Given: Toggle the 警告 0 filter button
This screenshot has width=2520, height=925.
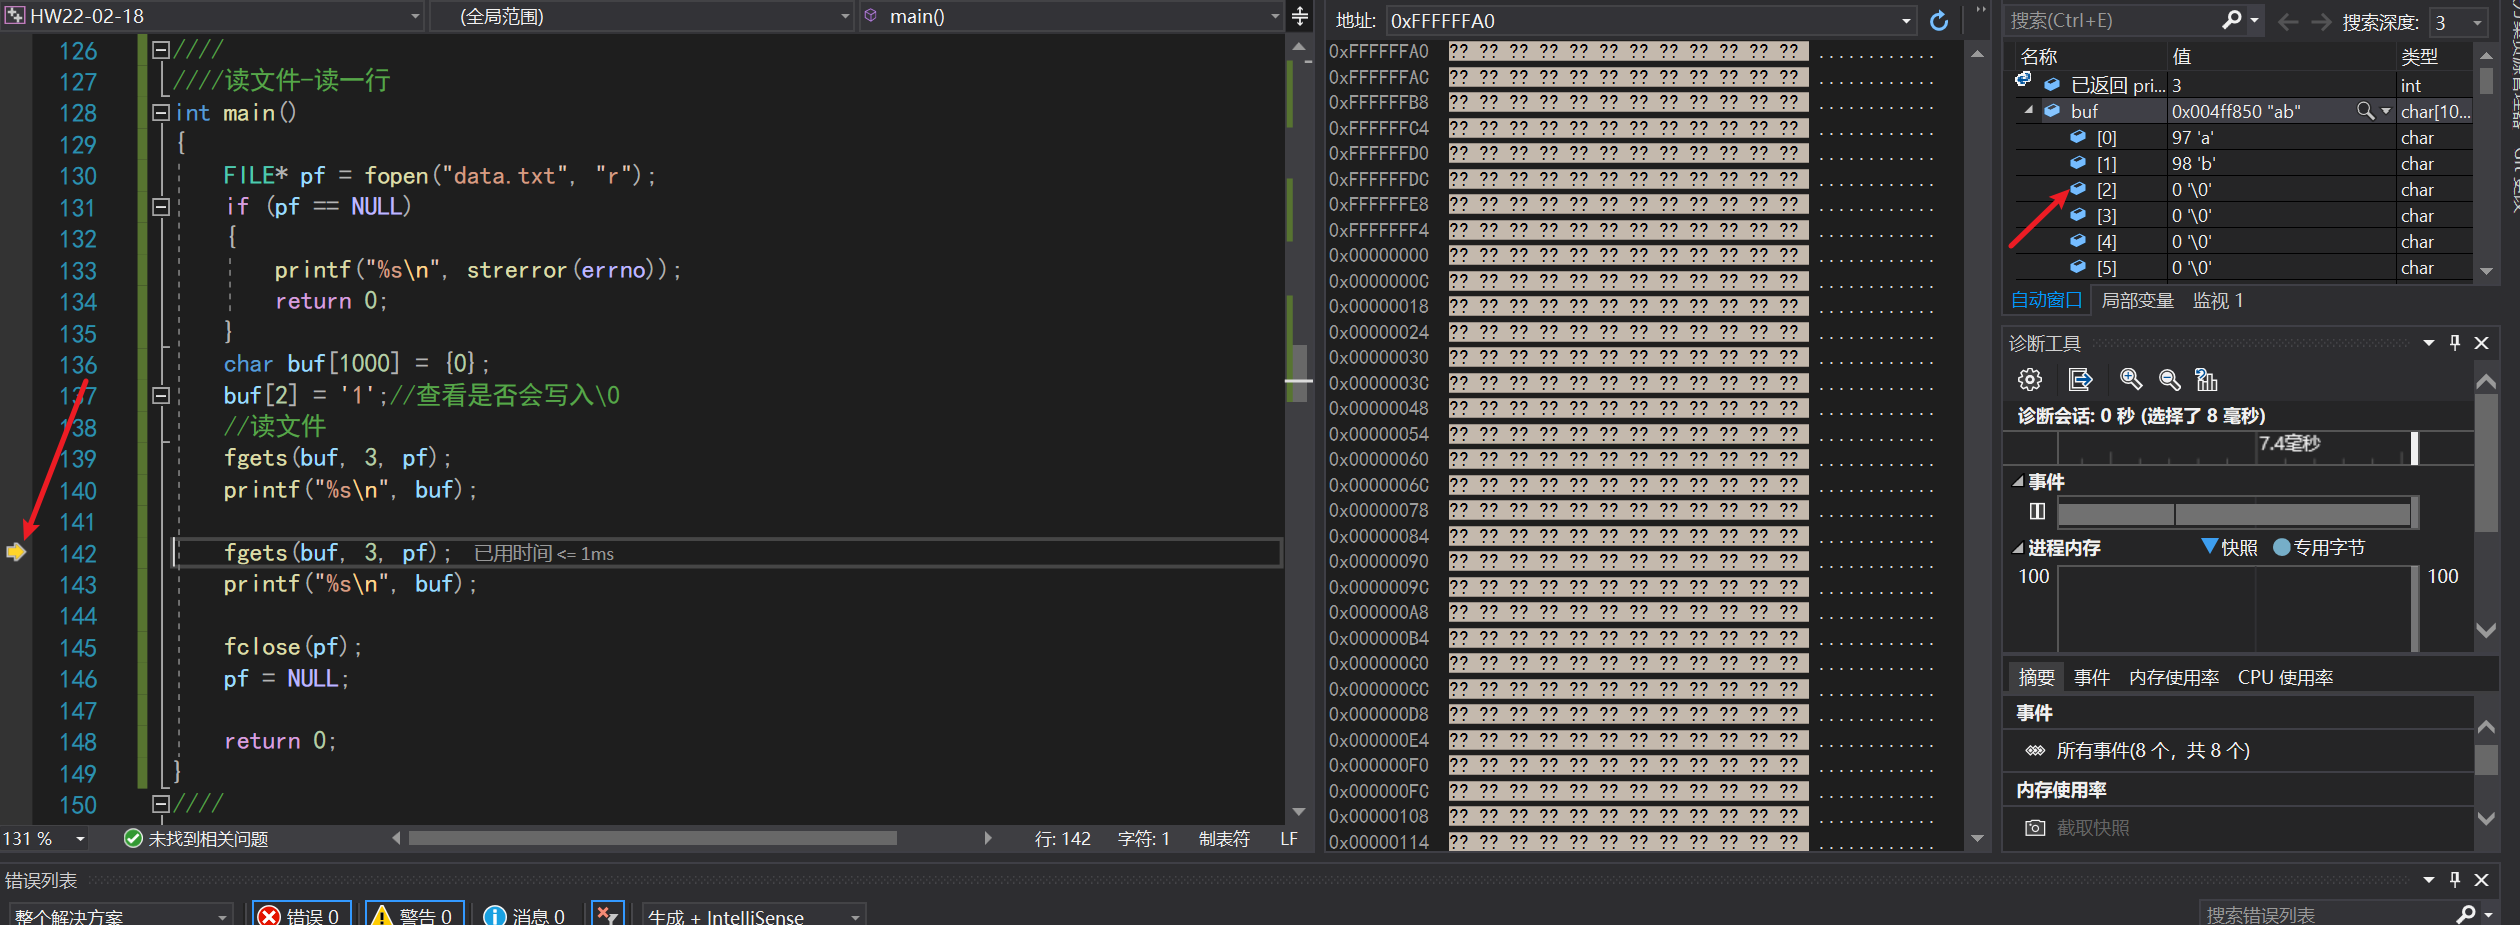Looking at the screenshot, I should coord(414,915).
